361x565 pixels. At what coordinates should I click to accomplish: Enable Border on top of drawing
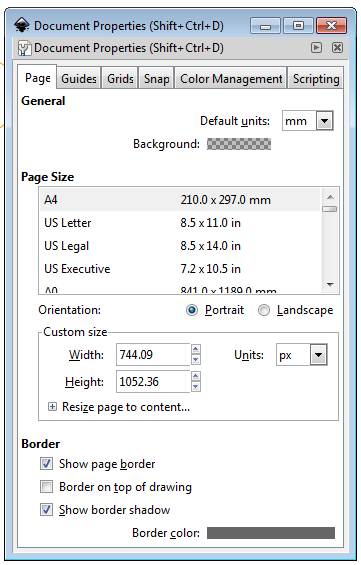tap(46, 487)
